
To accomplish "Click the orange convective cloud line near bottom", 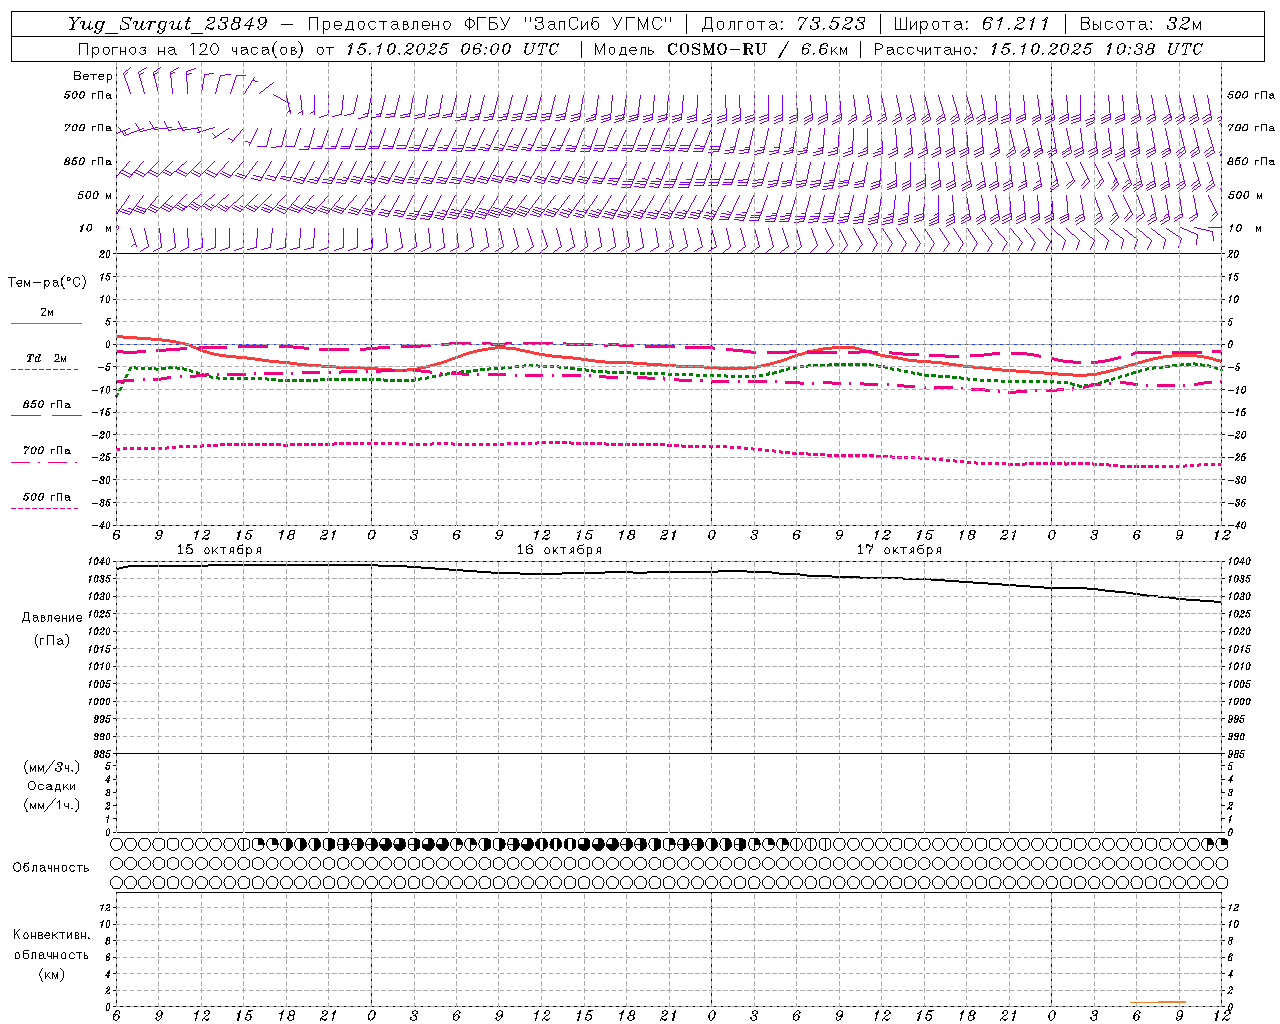I will click(1158, 1002).
